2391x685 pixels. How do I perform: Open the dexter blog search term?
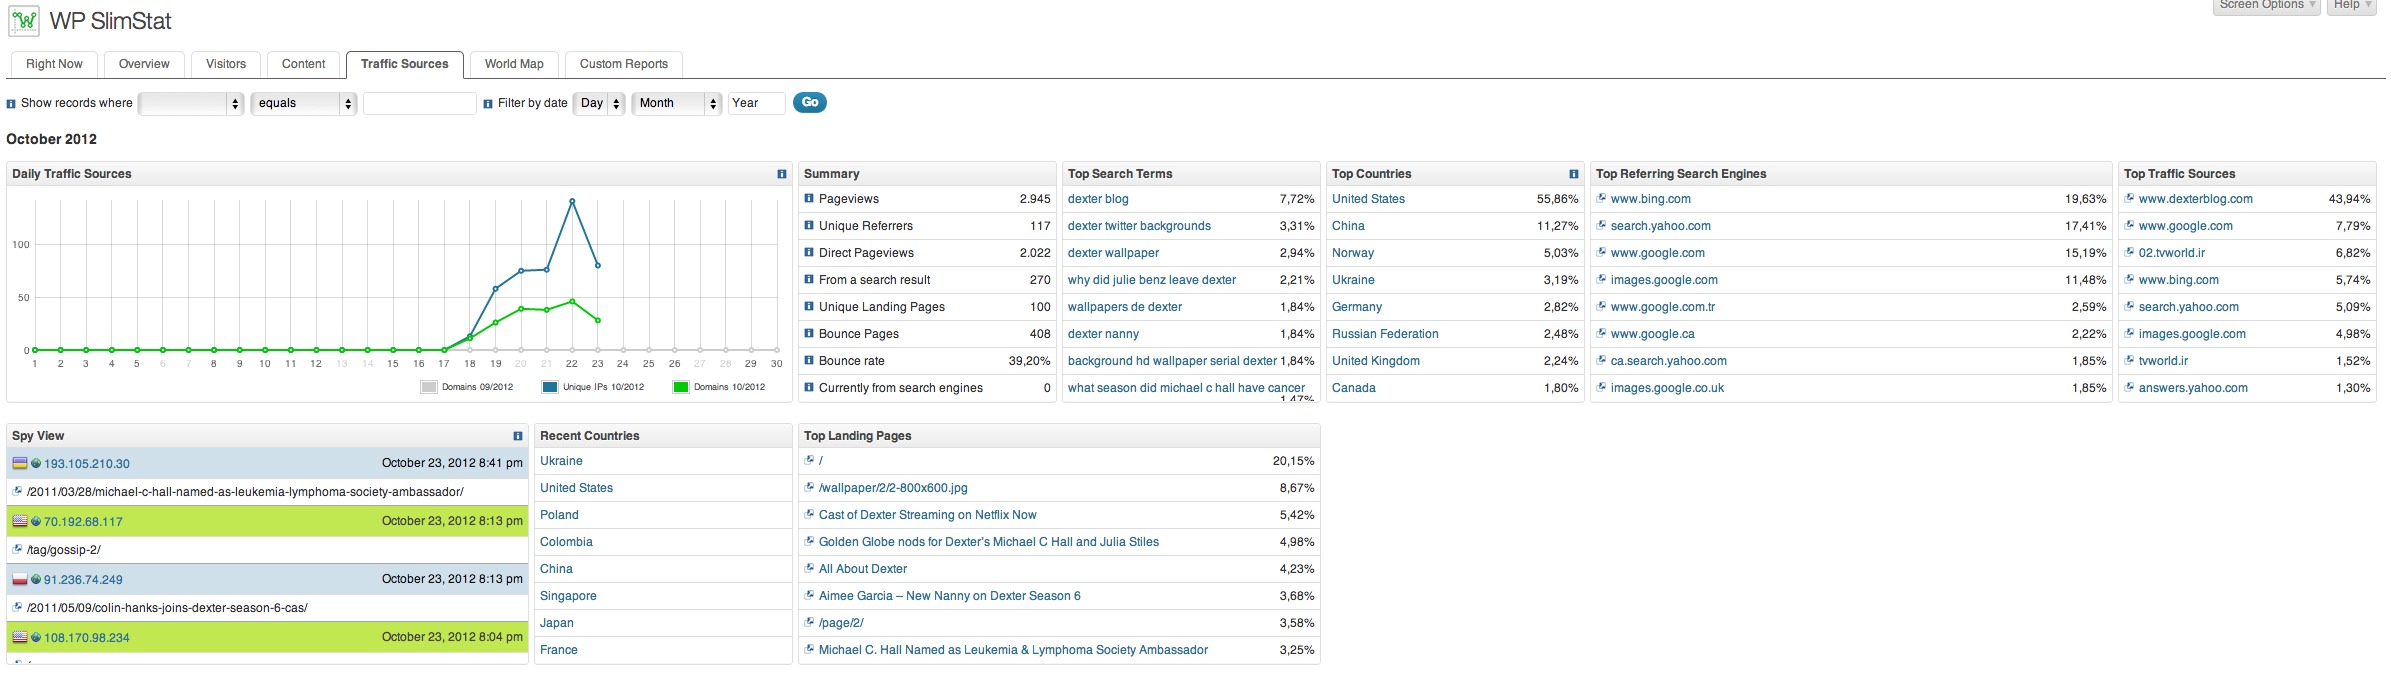[x=1098, y=199]
